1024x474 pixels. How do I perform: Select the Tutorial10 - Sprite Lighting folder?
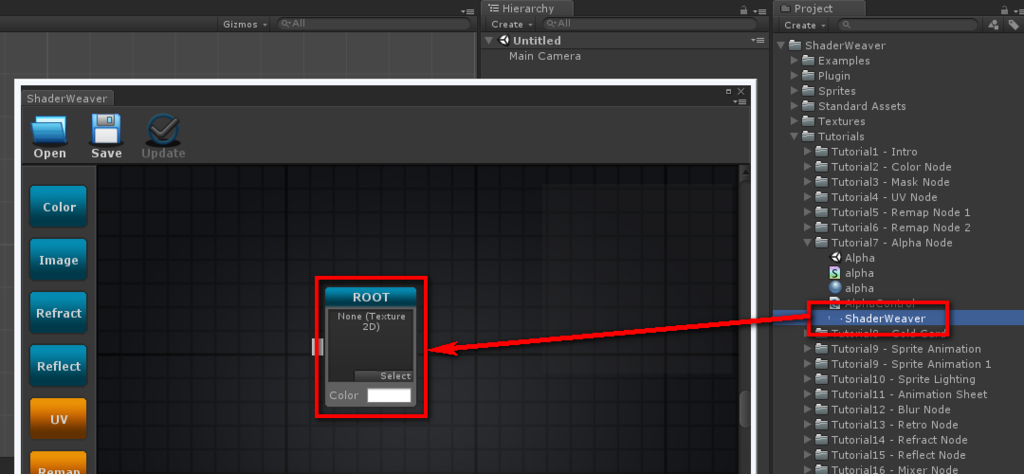(x=903, y=379)
